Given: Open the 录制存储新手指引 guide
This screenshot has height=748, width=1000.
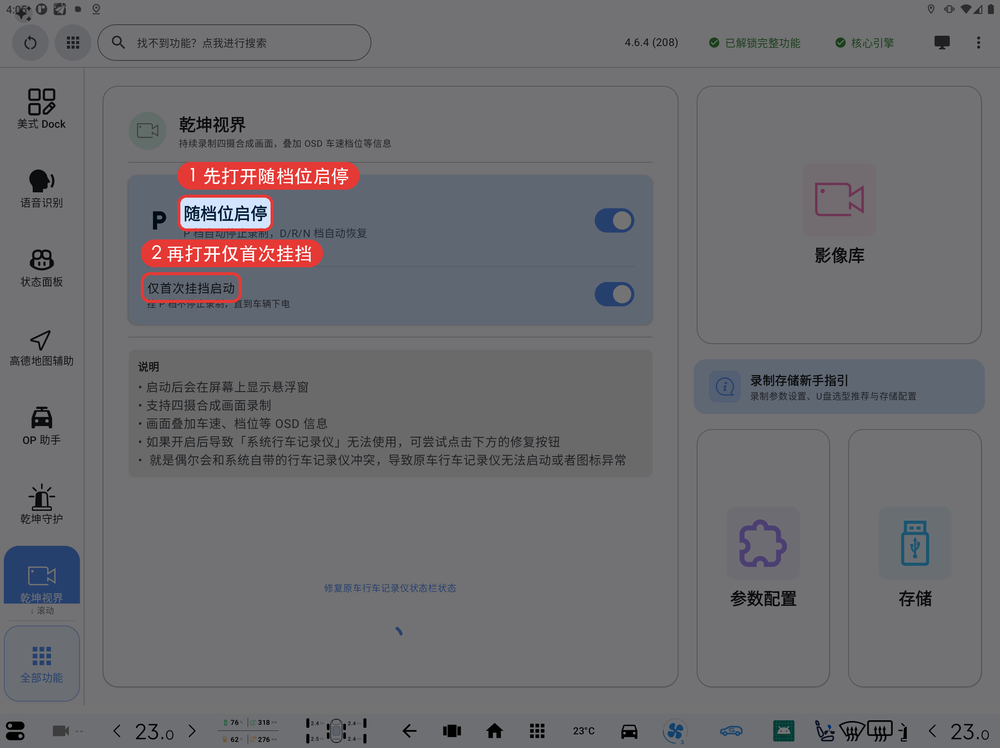Looking at the screenshot, I should (x=839, y=386).
